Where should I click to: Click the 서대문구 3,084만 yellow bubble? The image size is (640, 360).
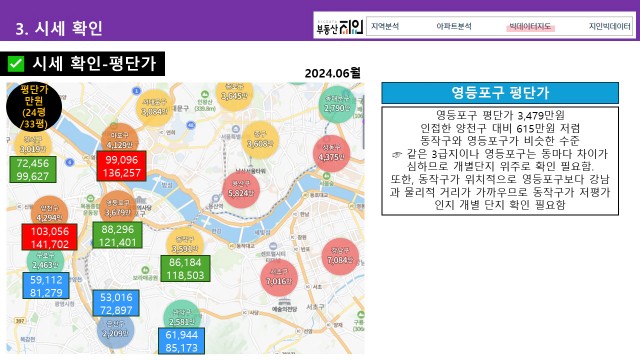pos(154,107)
